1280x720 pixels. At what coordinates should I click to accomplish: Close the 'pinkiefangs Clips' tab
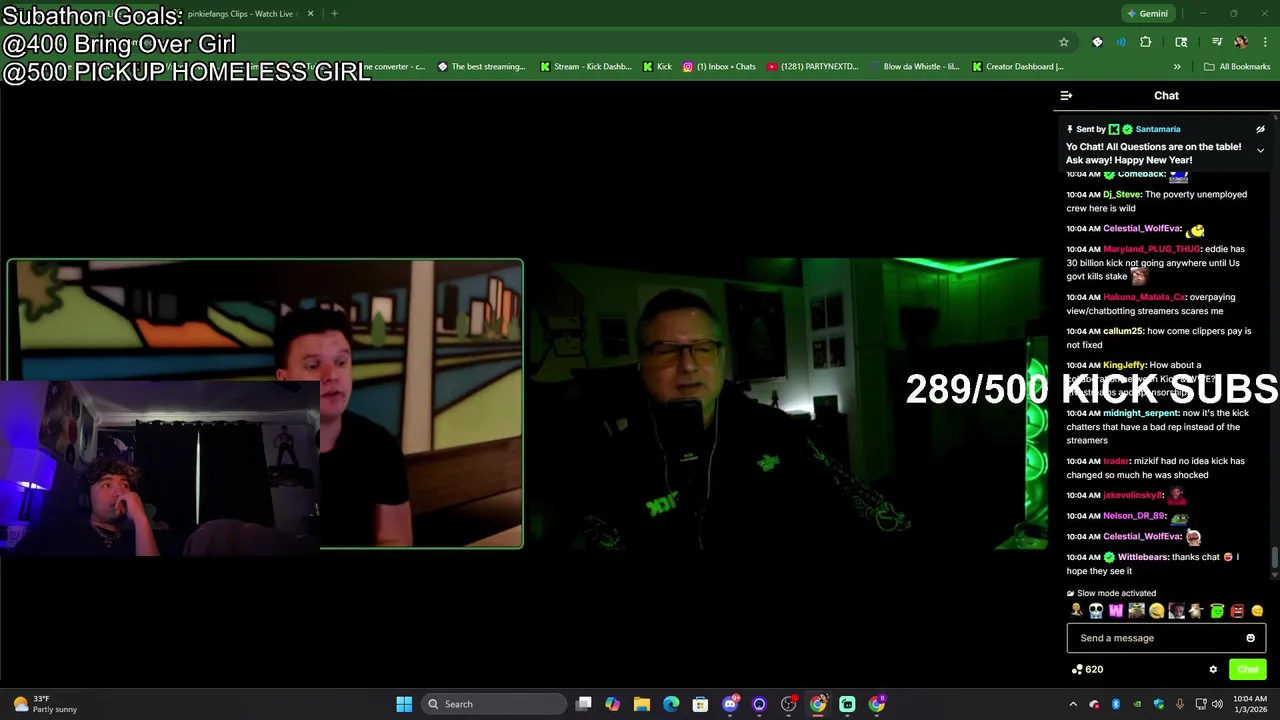310,14
